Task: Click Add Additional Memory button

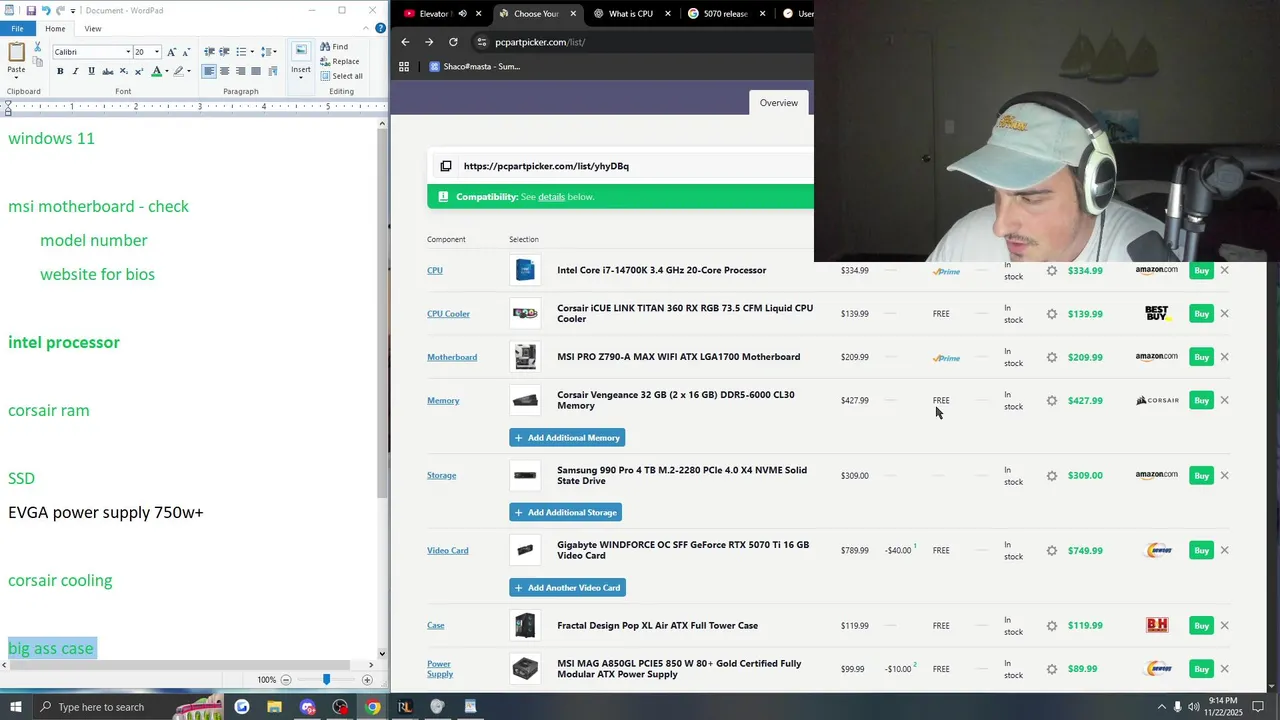Action: click(567, 438)
